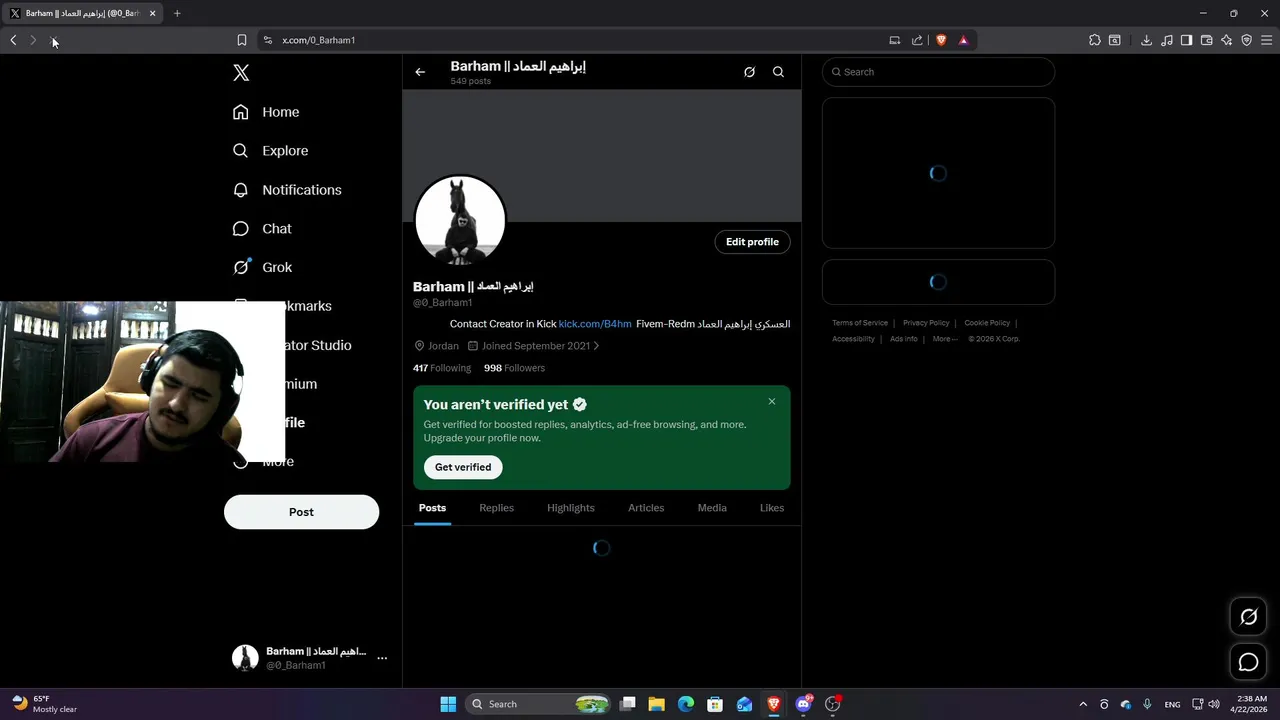Click account avatar at sidebar bottom

coord(245,657)
